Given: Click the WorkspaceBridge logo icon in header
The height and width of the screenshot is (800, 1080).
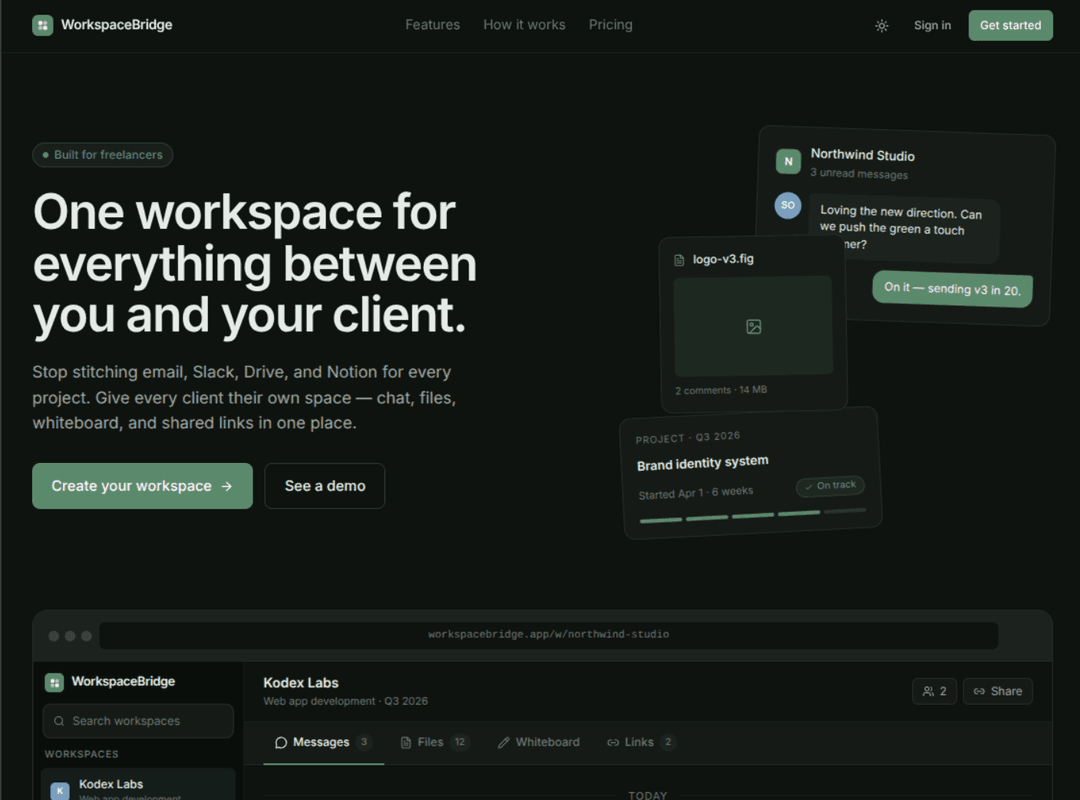Looking at the screenshot, I should pyautogui.click(x=43, y=25).
